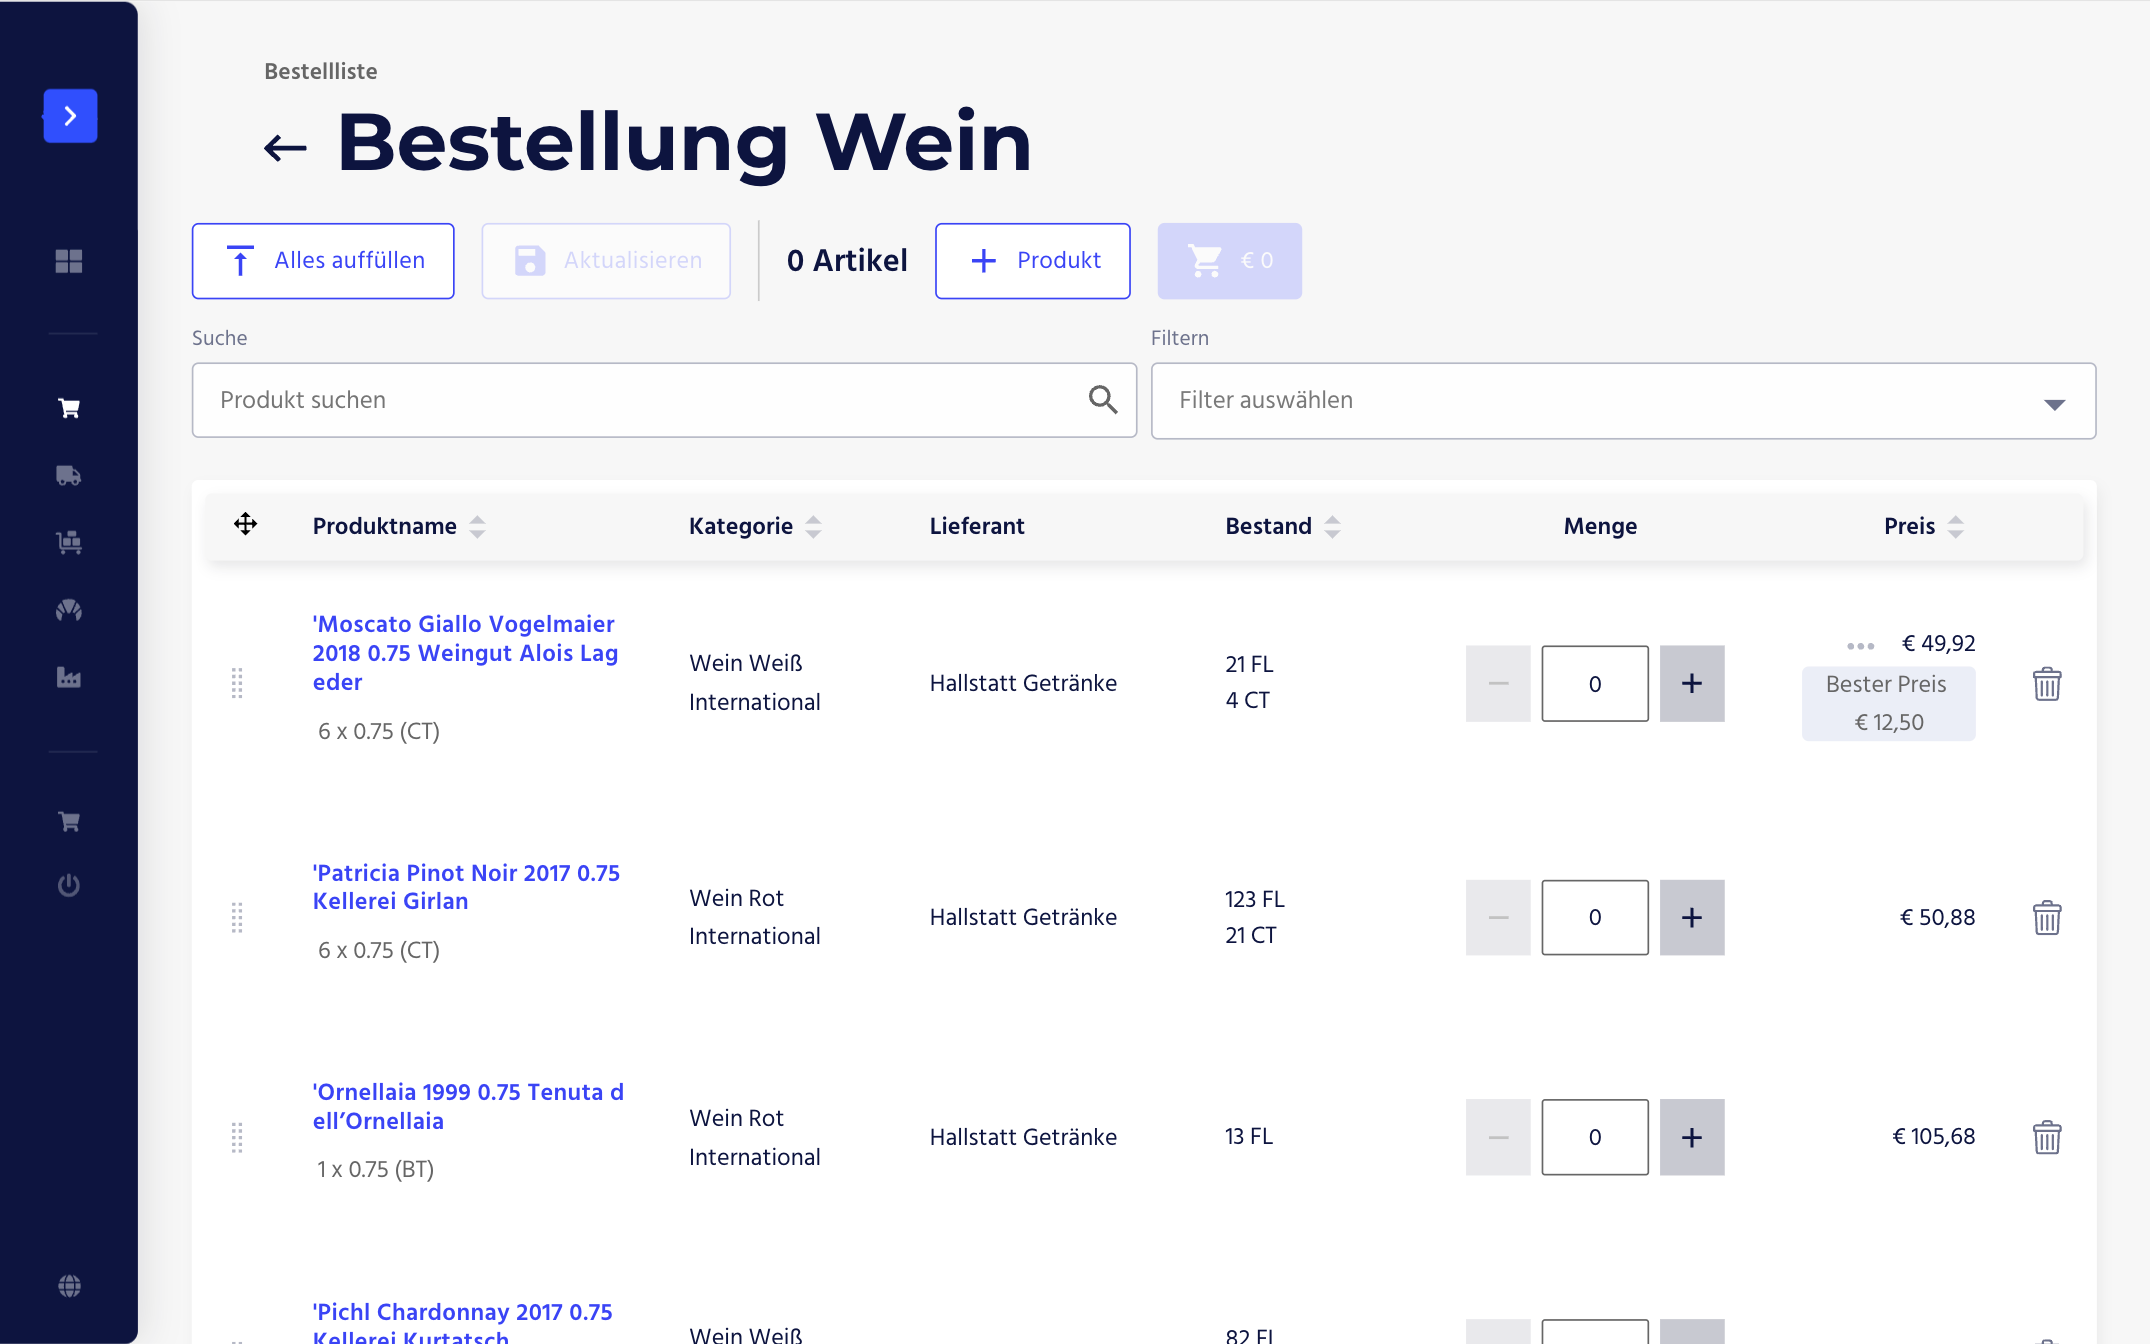Sort the table by Preis column
This screenshot has height=1344, width=2150.
(1957, 525)
